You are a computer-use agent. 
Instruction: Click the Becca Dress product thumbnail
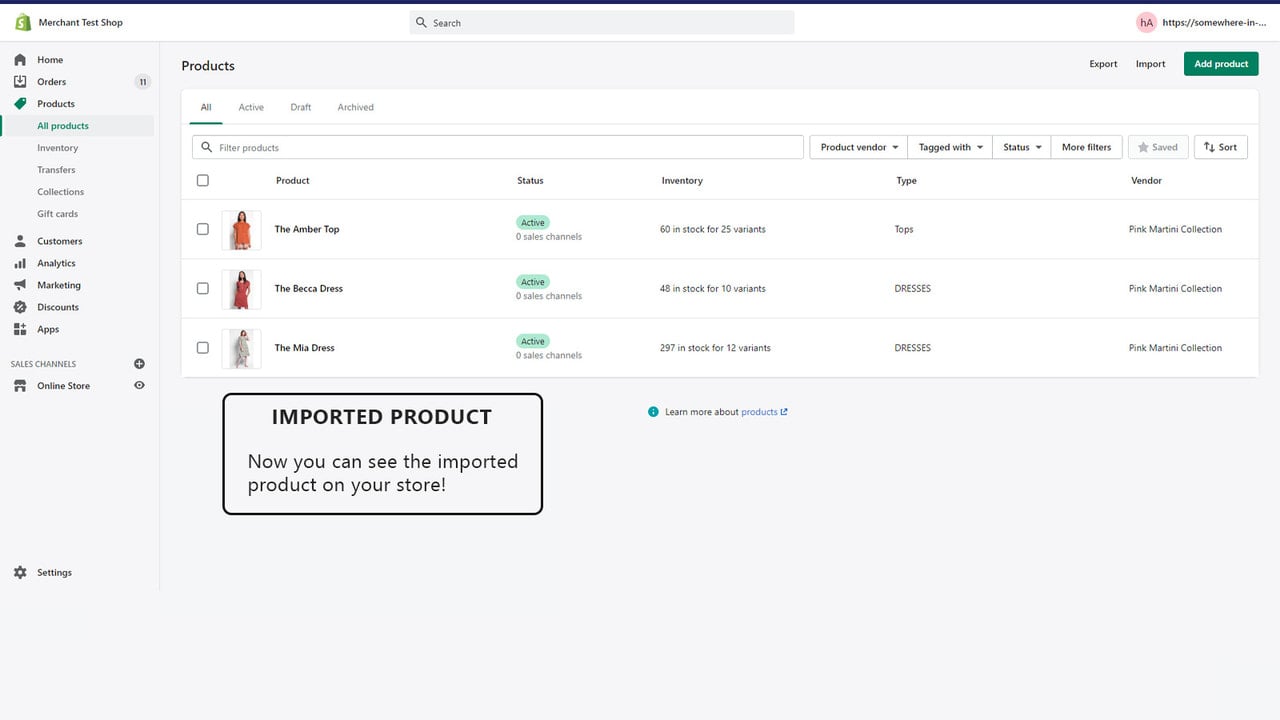pos(241,289)
